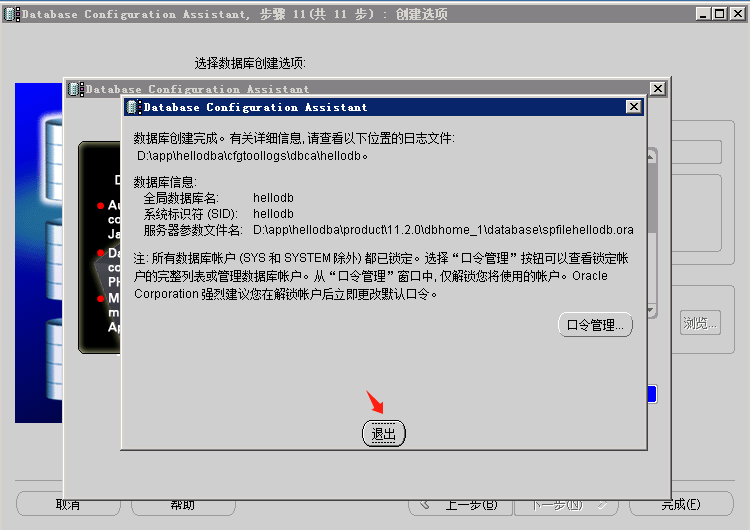The height and width of the screenshot is (530, 750).
Task: Click 帮助 help in the wizard
Action: [183, 506]
